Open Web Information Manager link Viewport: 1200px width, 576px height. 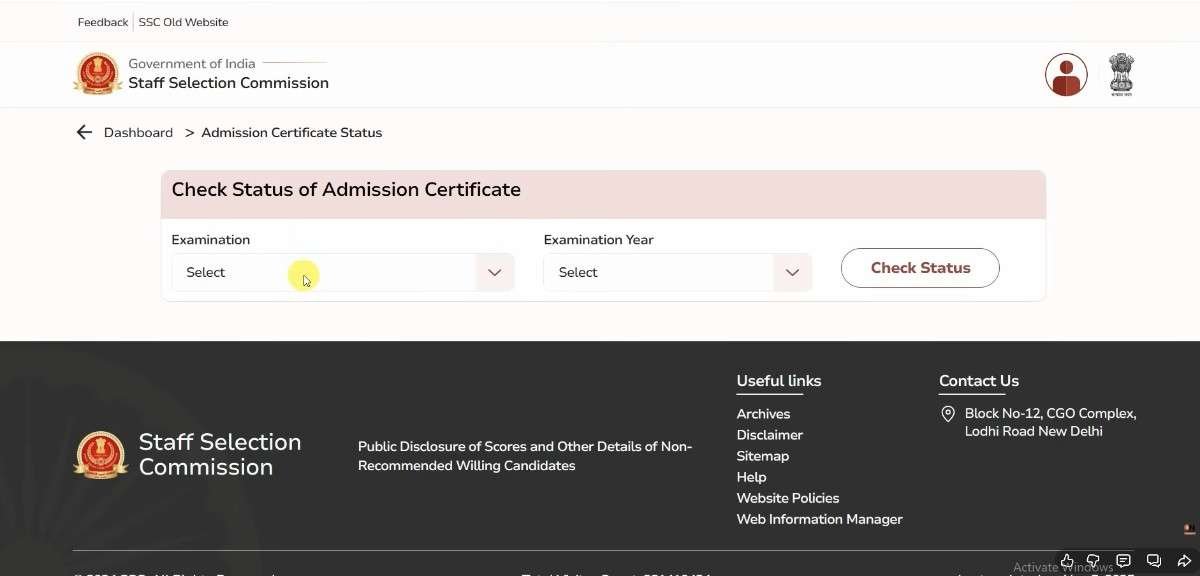[819, 519]
